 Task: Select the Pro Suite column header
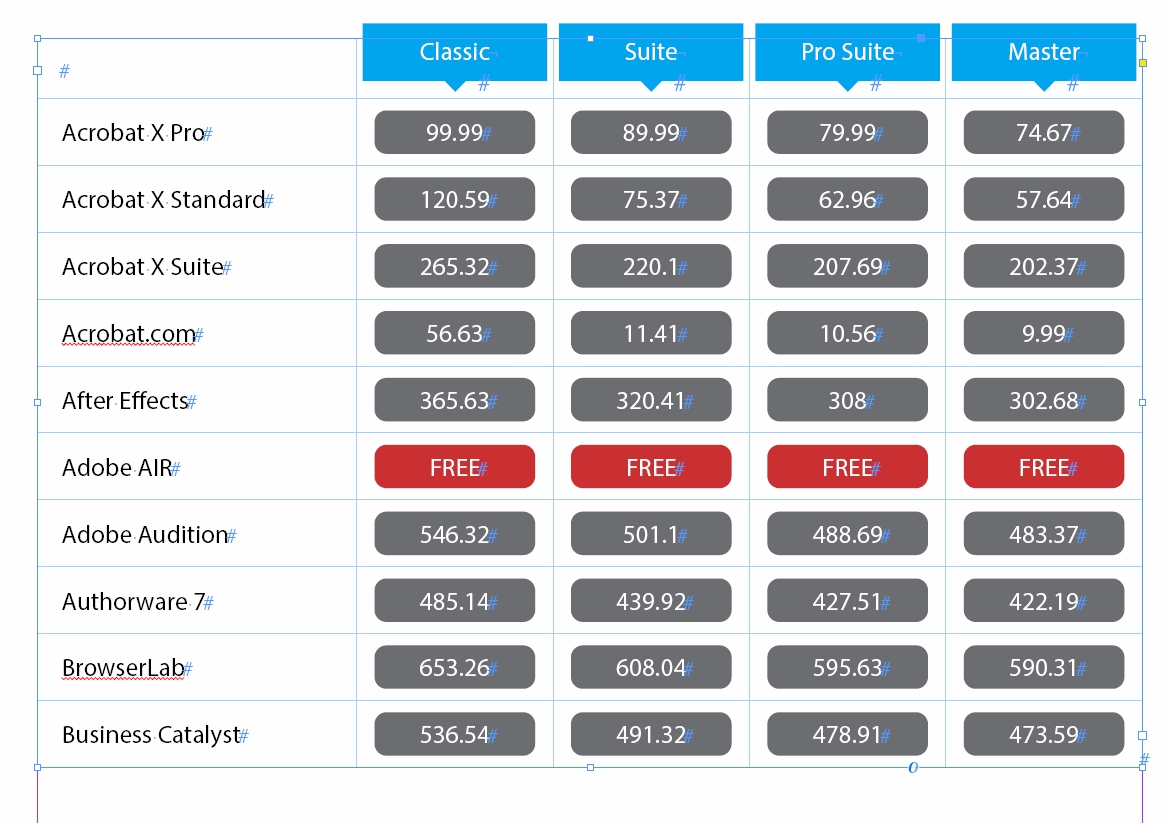847,52
